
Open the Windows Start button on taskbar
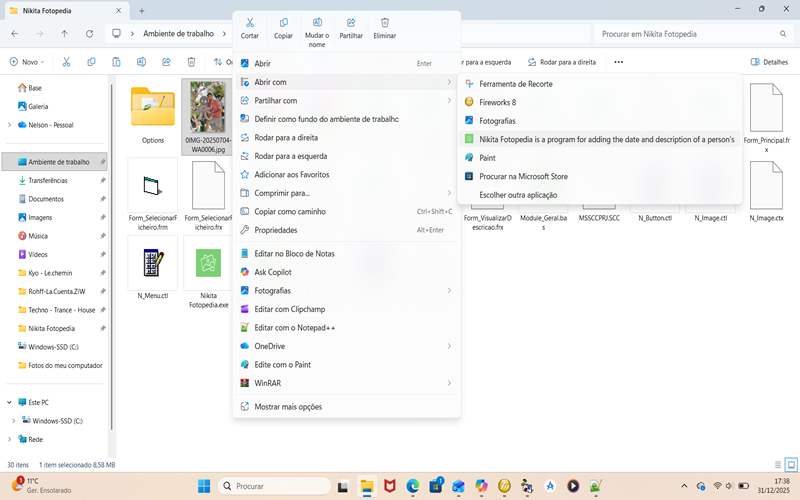204,486
